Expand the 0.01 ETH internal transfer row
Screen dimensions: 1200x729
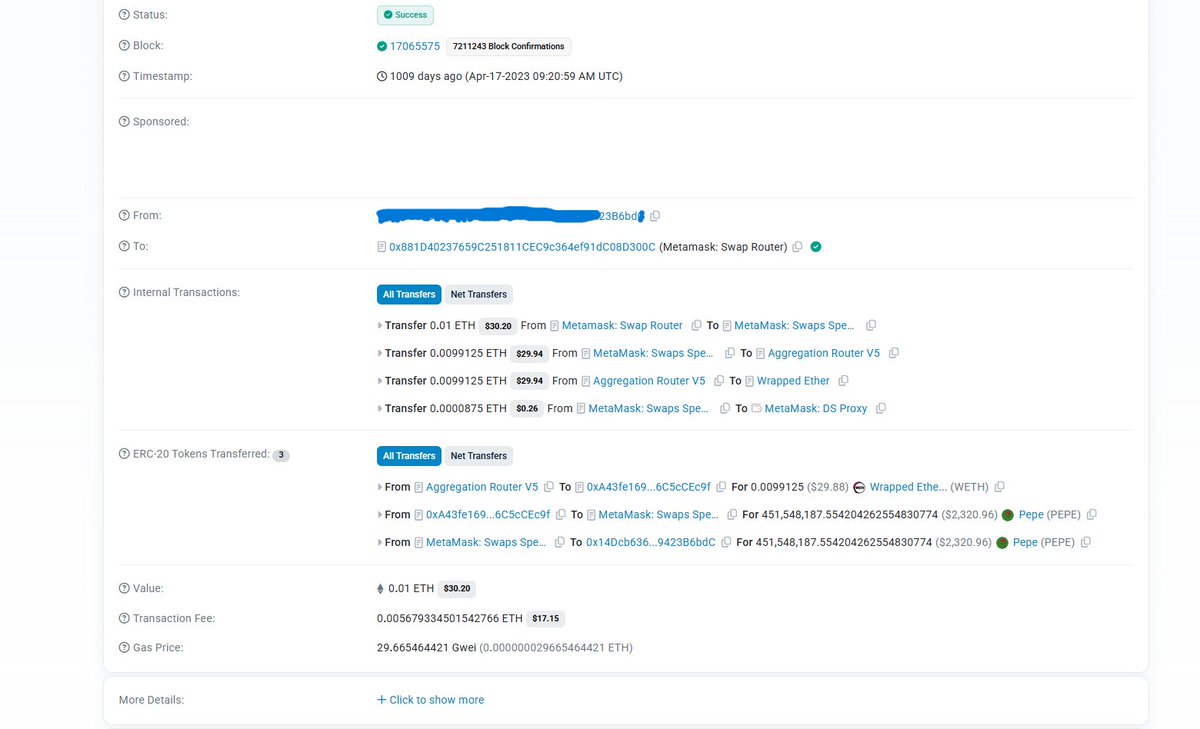point(380,326)
